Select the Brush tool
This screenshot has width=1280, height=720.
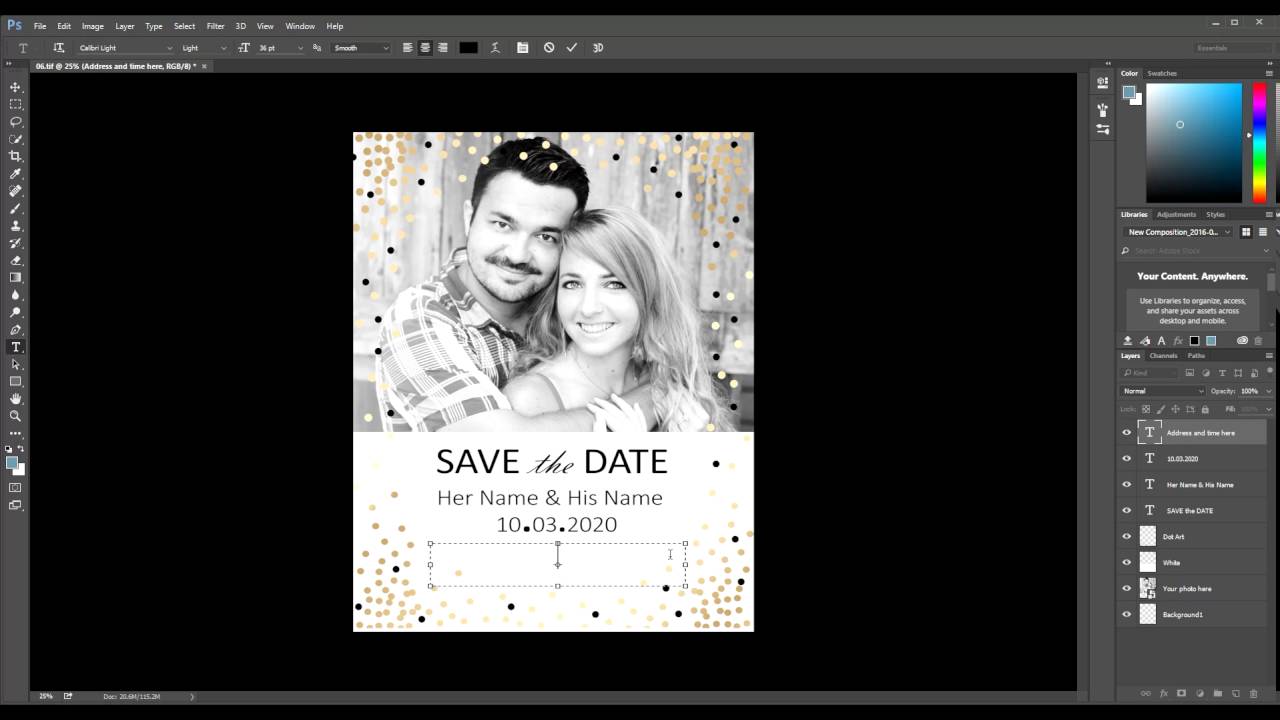pos(15,208)
